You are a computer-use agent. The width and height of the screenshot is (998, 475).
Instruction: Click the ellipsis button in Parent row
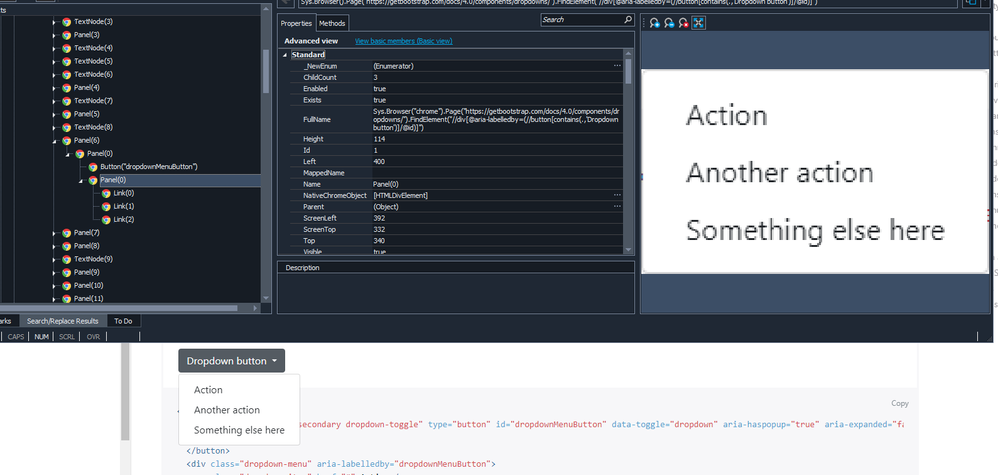(617, 206)
